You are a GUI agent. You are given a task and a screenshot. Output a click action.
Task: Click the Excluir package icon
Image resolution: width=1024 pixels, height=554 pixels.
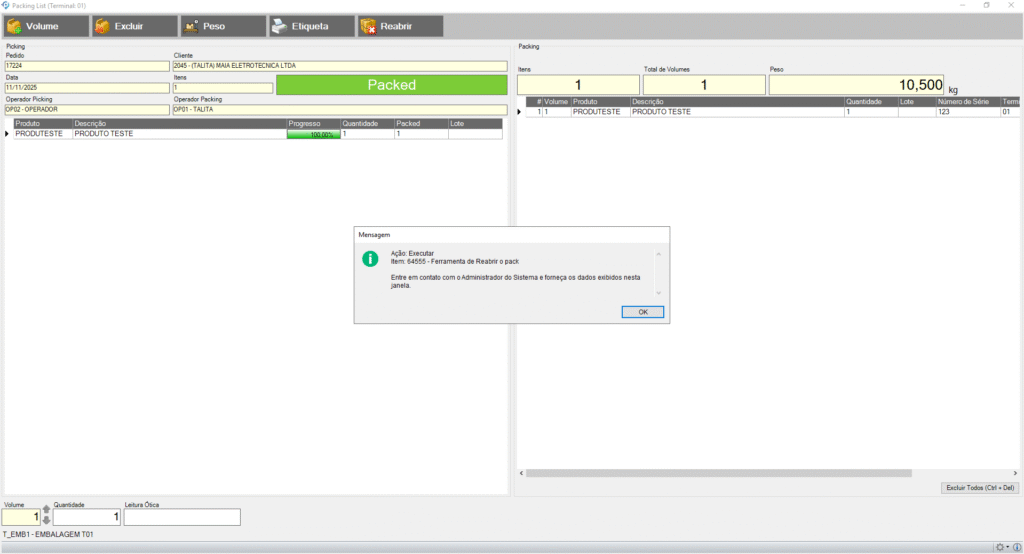click(x=102, y=26)
